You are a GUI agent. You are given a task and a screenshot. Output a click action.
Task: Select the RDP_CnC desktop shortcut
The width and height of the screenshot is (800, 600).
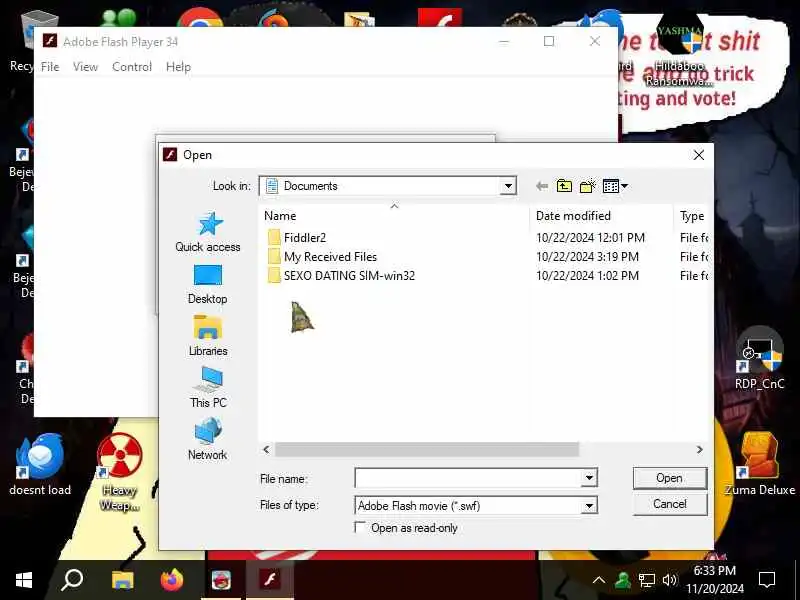point(759,359)
